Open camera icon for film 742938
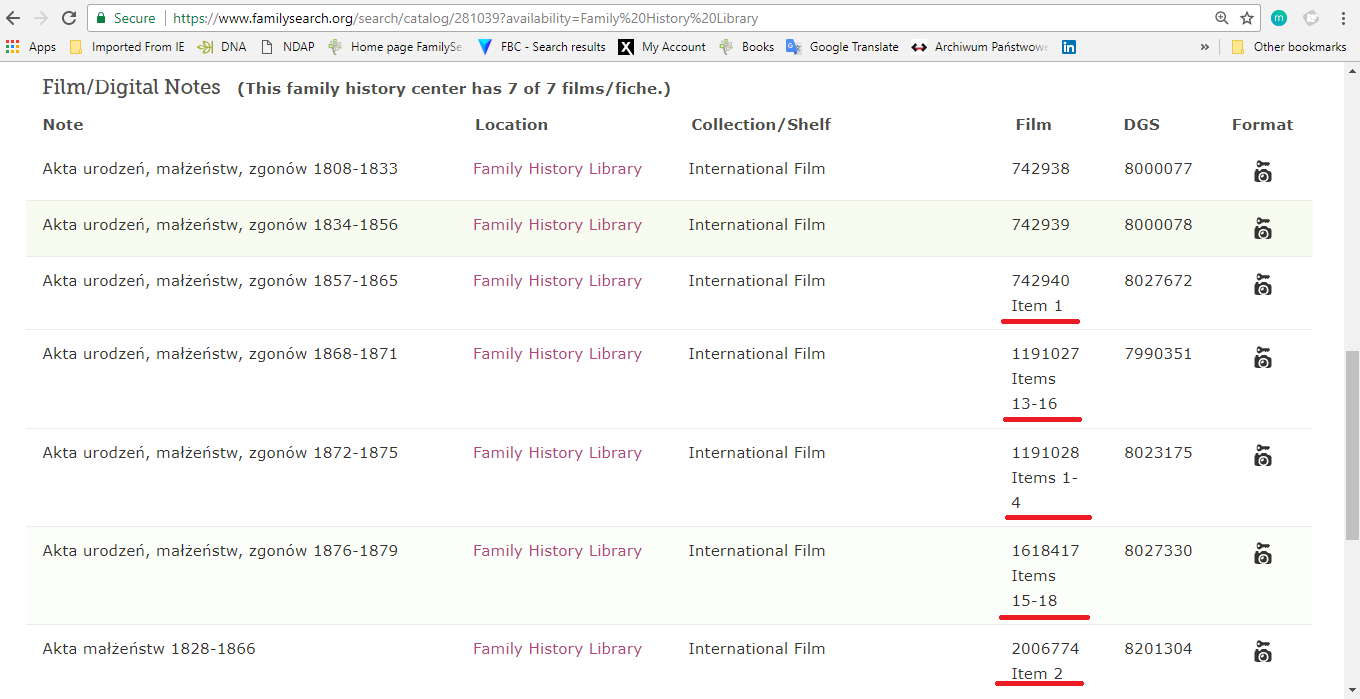Viewport: 1360px width, 699px height. [x=1262, y=172]
